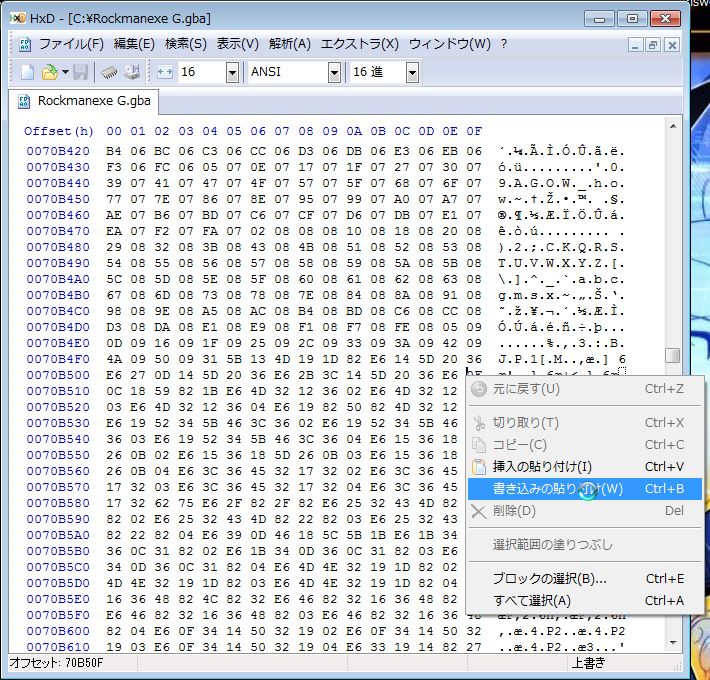The width and height of the screenshot is (710, 680).
Task: Click the 0F column header
Action: tap(474, 131)
